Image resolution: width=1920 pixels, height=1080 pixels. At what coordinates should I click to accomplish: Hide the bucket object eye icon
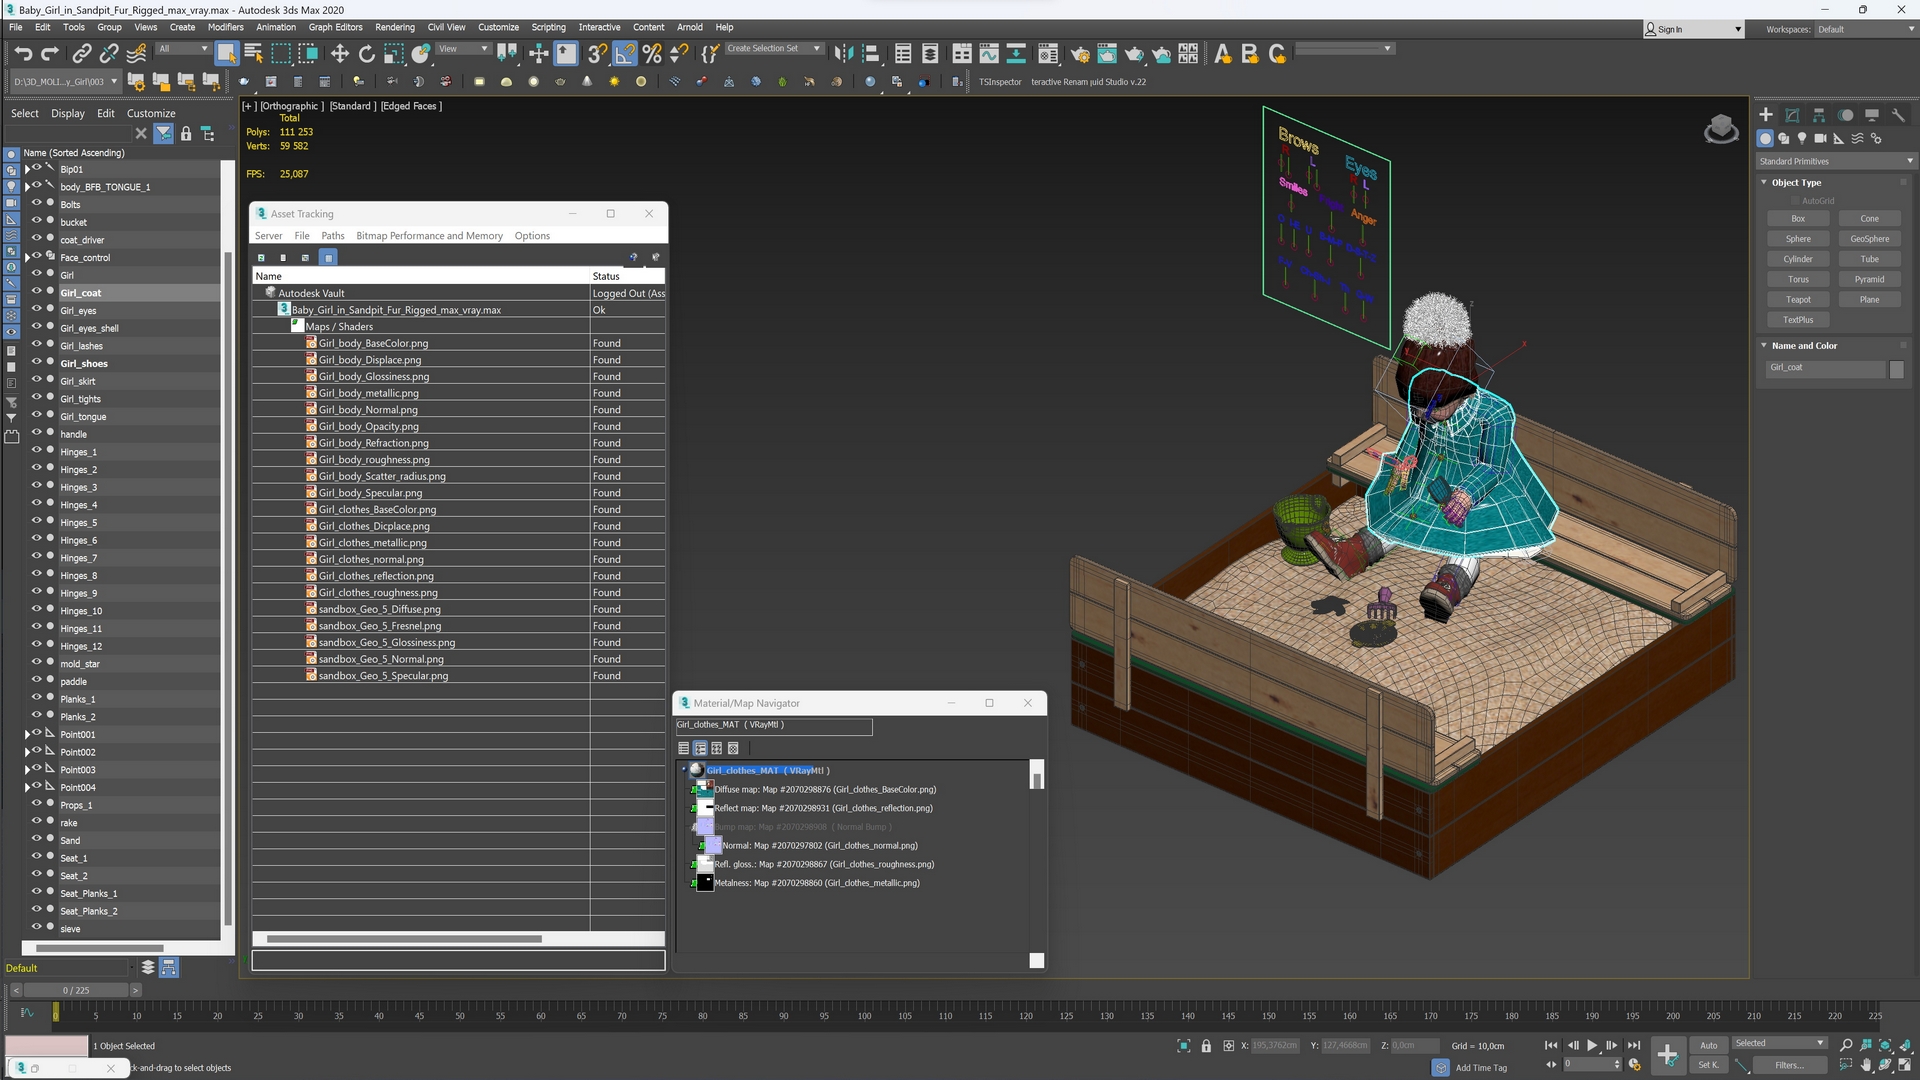pos(36,221)
